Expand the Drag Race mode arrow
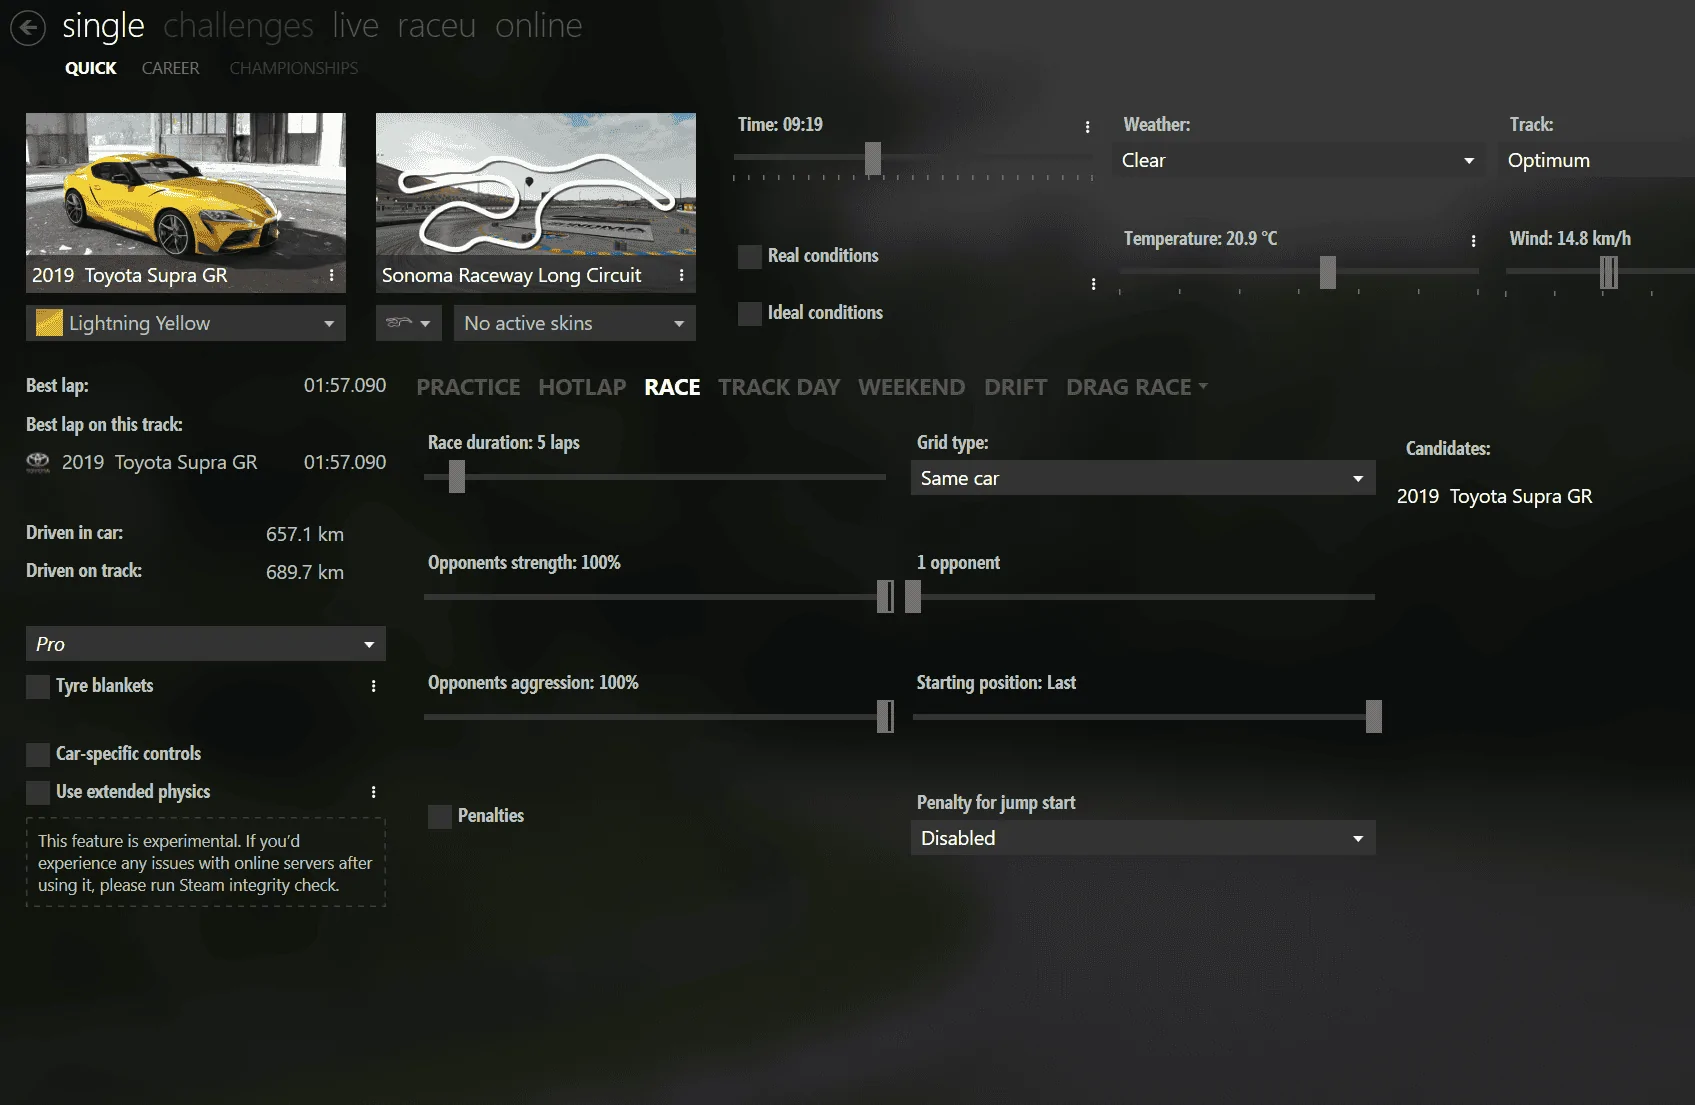 [x=1203, y=386]
